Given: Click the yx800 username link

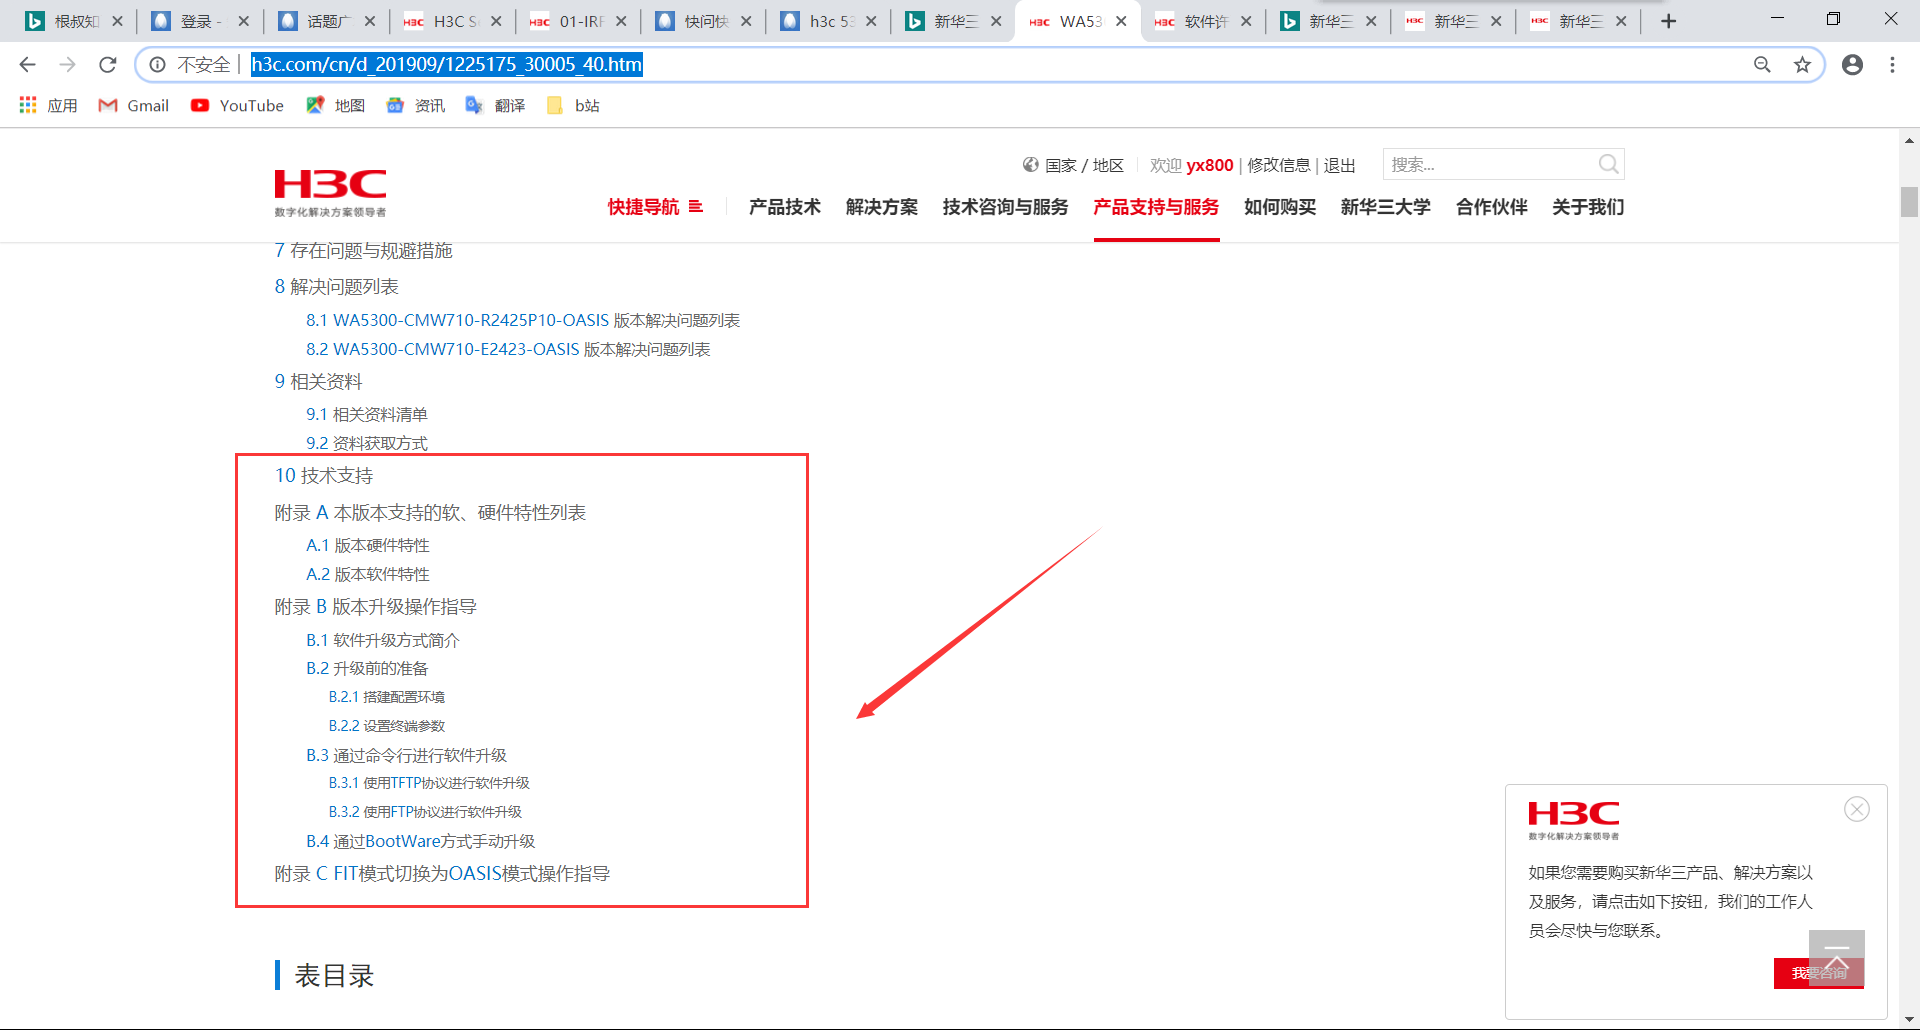Looking at the screenshot, I should coord(1210,165).
